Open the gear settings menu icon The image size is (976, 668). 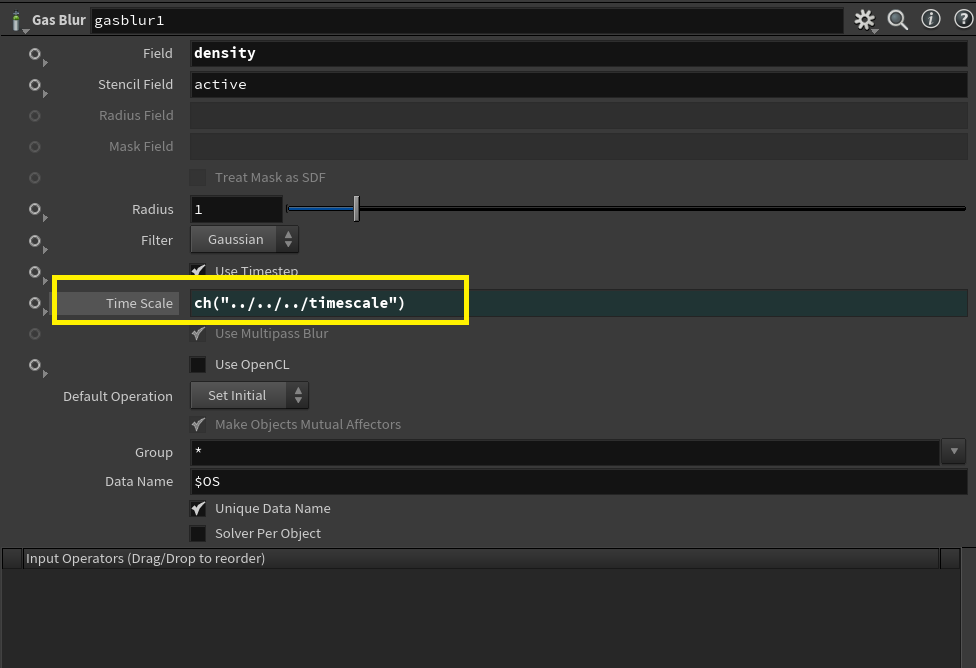coord(865,21)
